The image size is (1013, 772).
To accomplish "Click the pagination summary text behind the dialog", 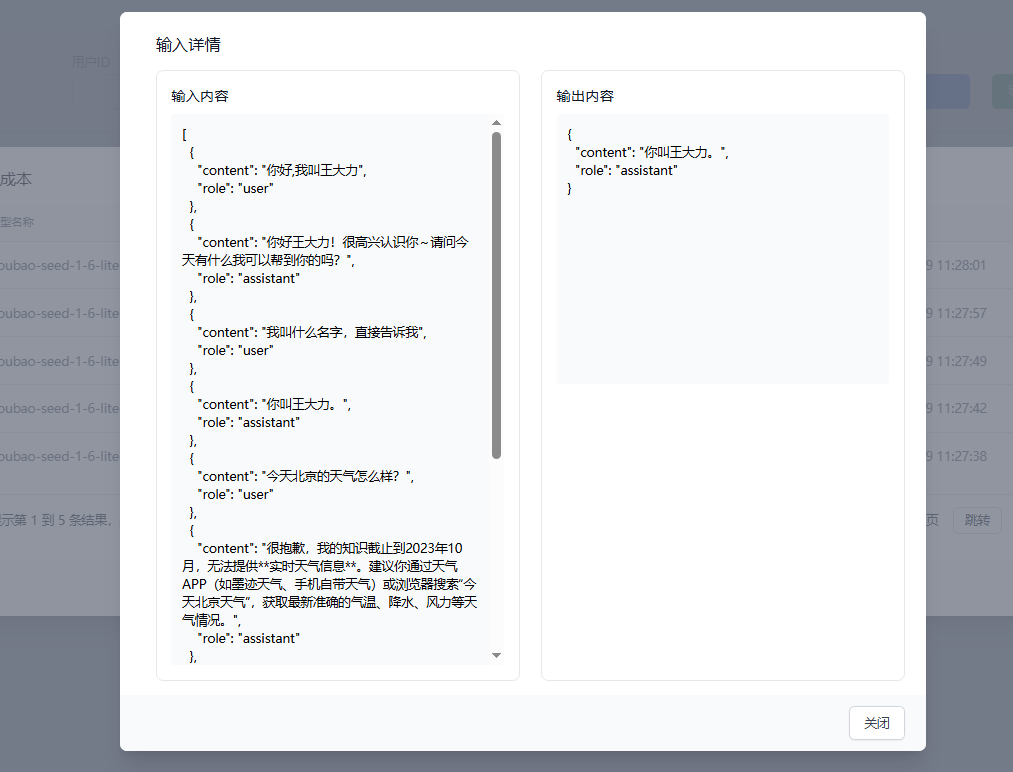I will 56,520.
